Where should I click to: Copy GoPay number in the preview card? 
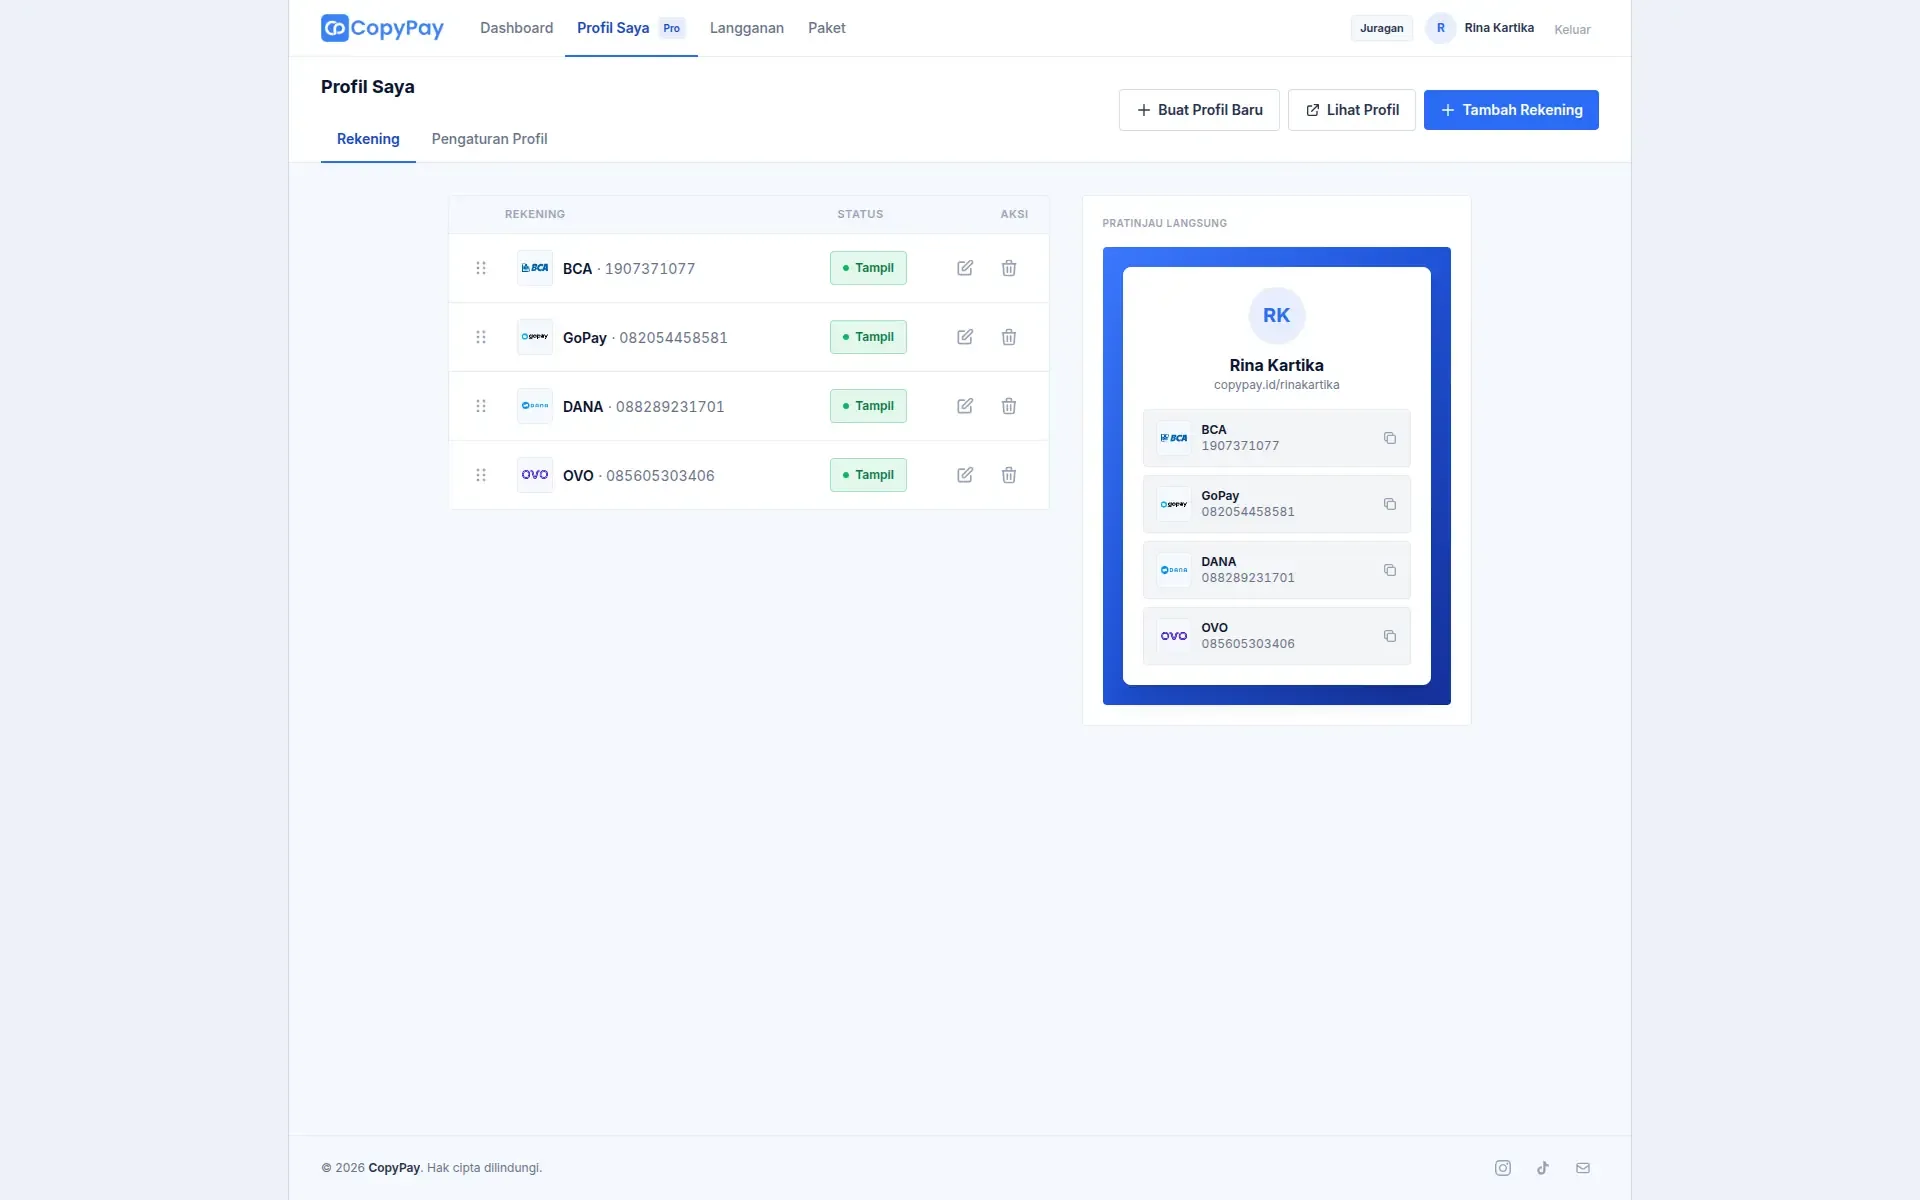click(x=1390, y=504)
